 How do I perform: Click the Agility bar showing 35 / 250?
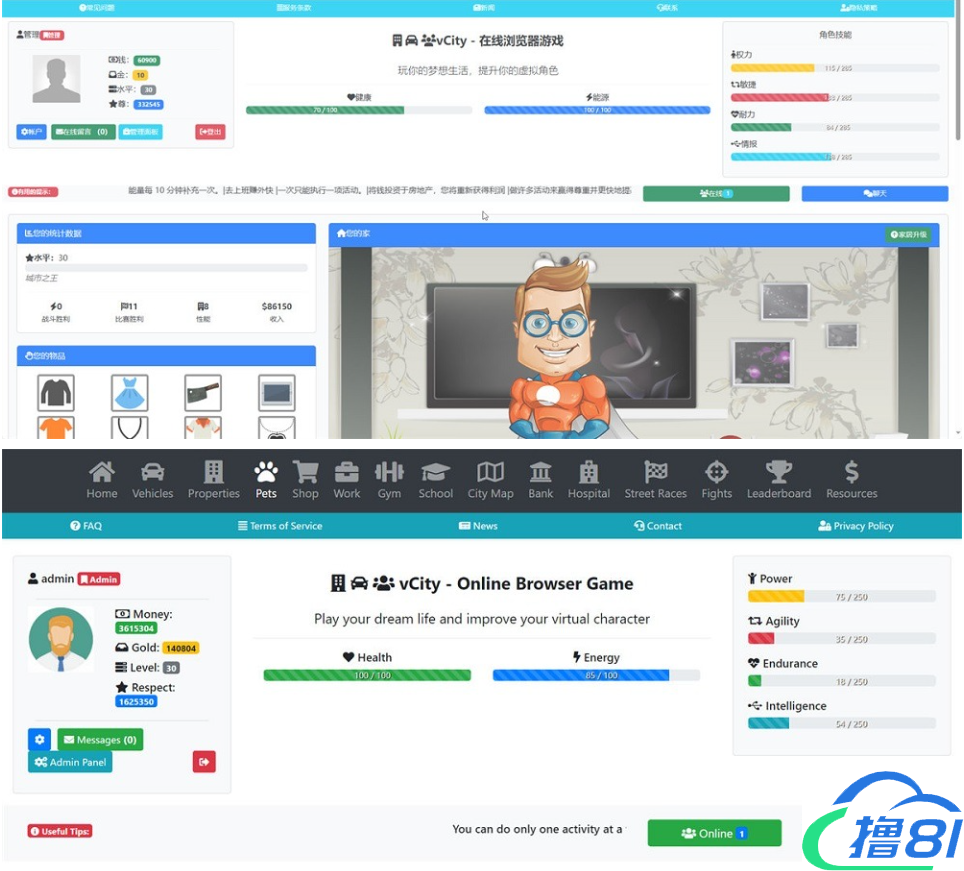(842, 639)
